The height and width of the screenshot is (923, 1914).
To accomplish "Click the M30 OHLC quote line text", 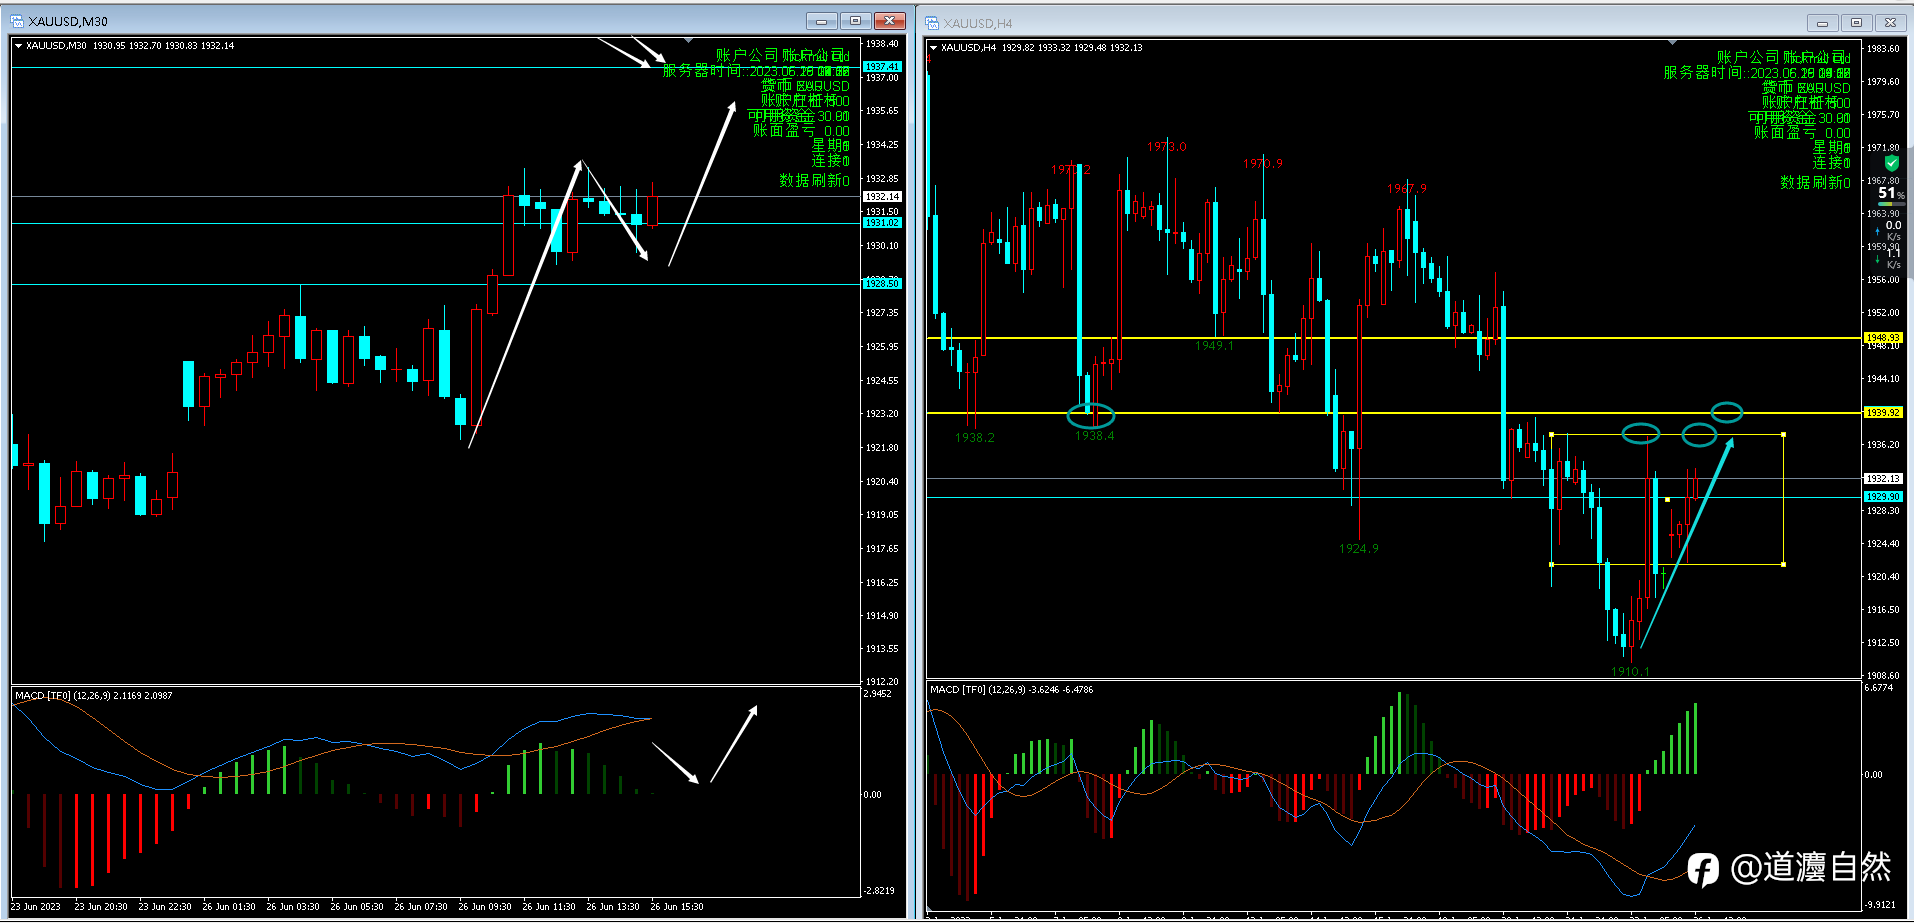I will pyautogui.click(x=130, y=46).
